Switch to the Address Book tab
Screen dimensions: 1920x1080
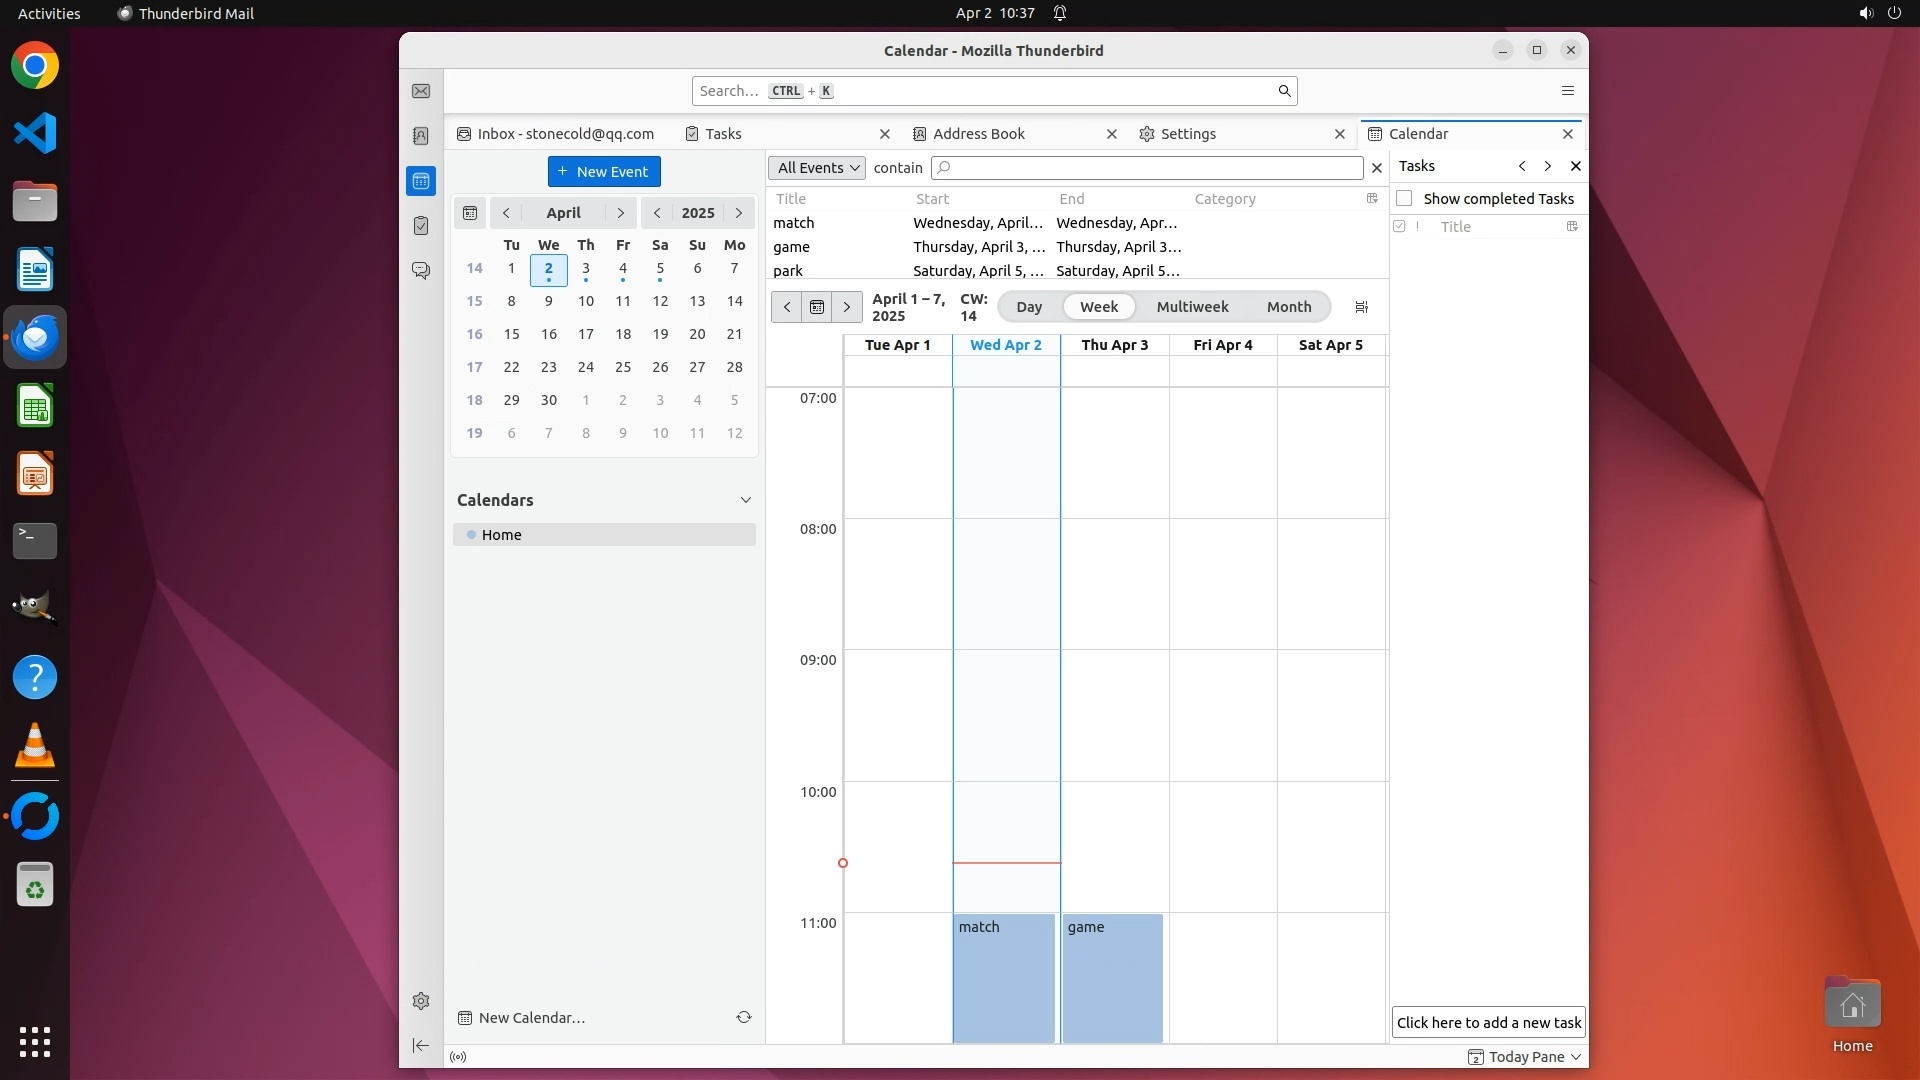point(978,134)
